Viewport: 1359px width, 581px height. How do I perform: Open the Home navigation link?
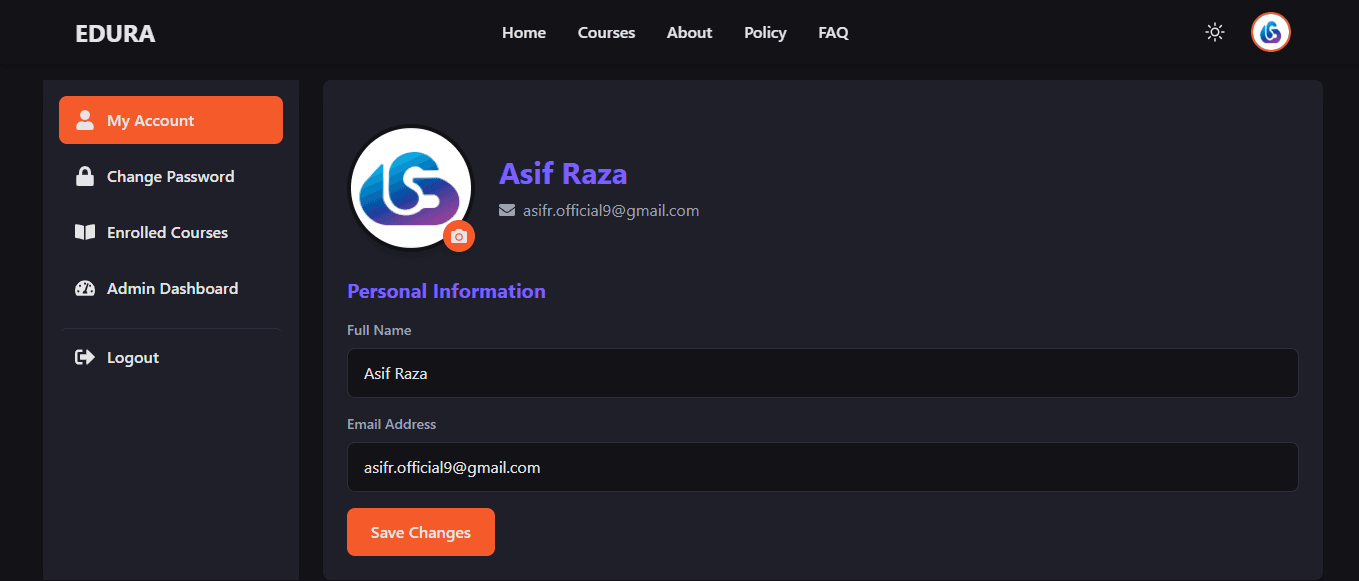click(x=524, y=33)
